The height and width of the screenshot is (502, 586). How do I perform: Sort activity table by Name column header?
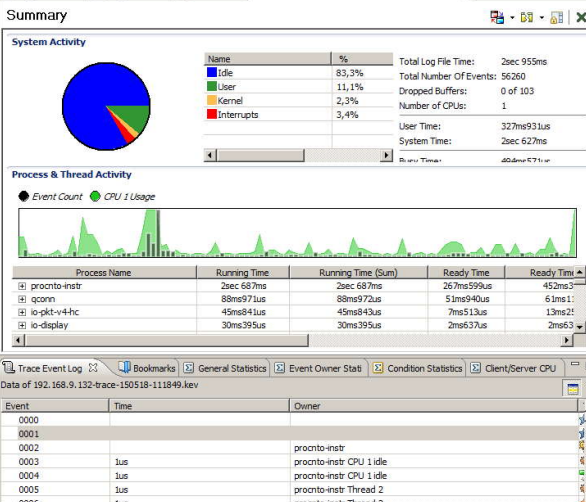[x=268, y=59]
